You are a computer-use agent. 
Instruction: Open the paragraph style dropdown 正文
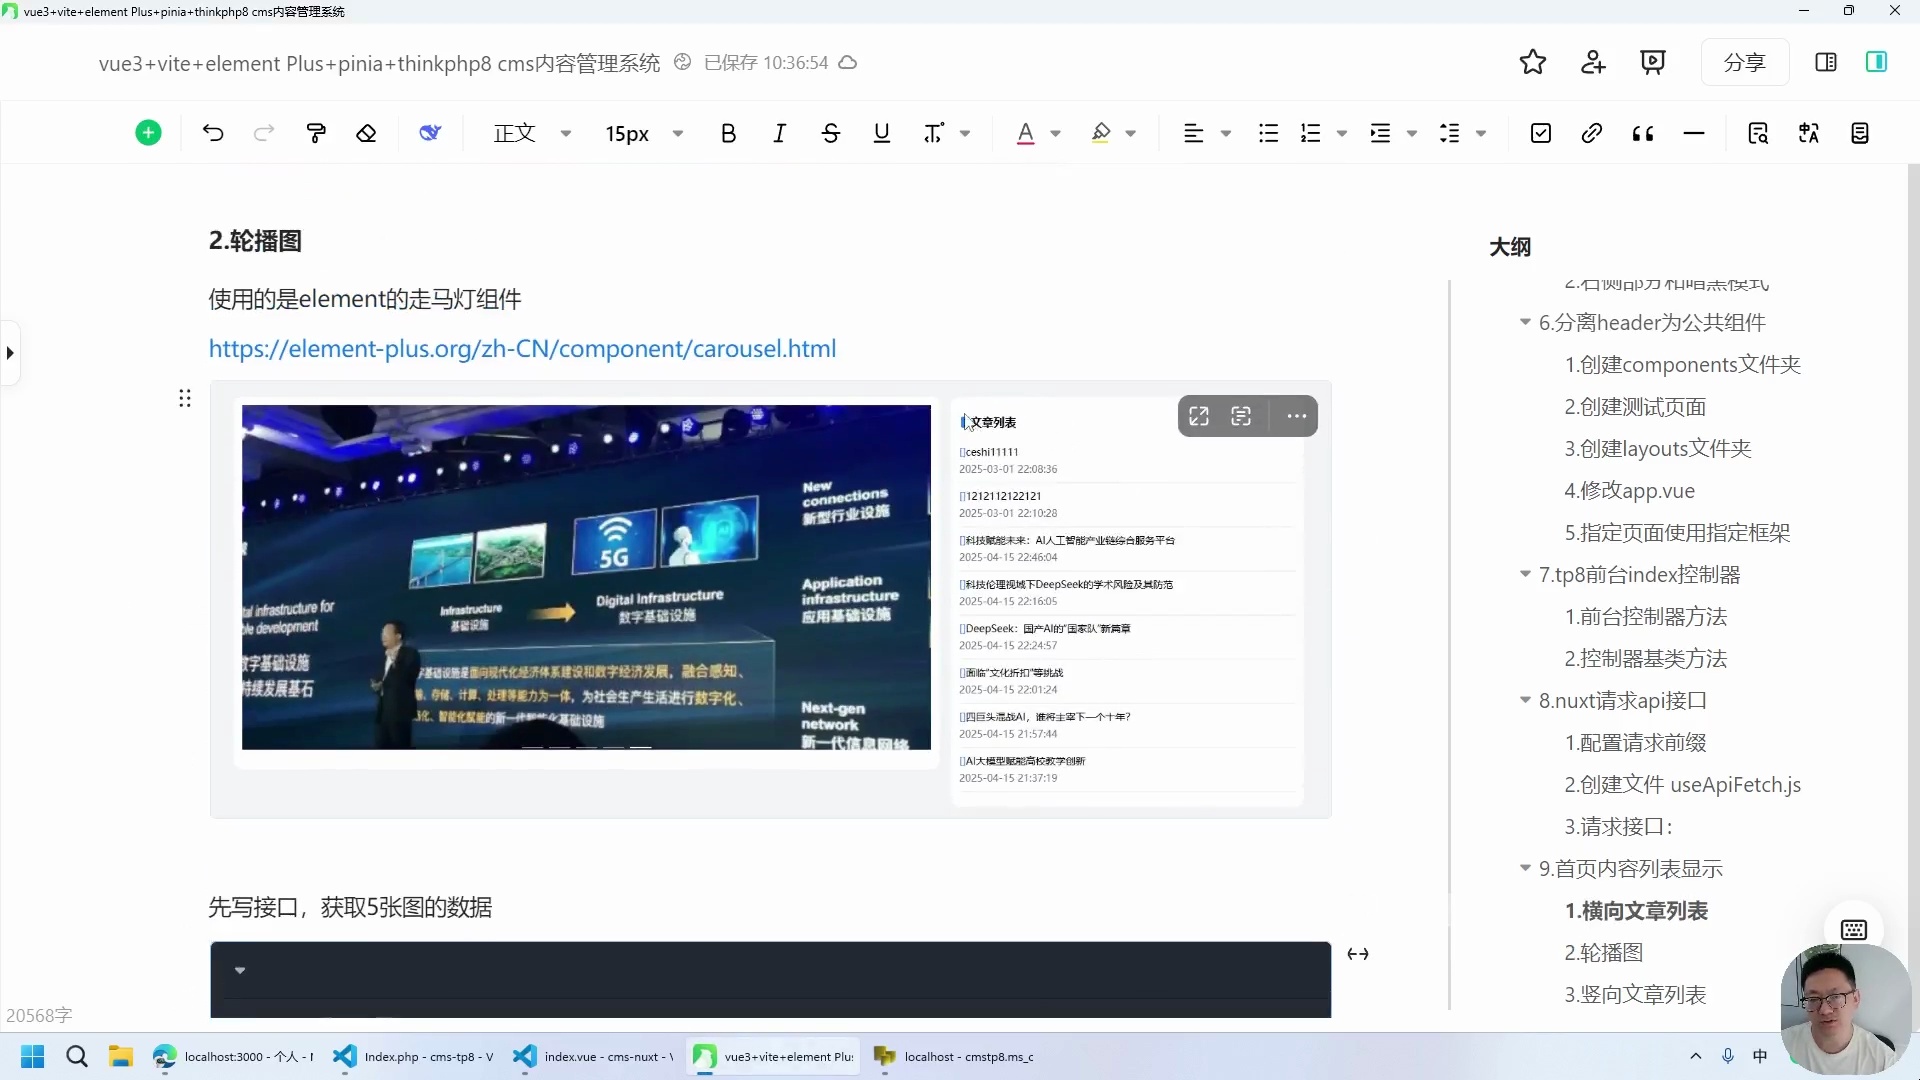tap(532, 133)
